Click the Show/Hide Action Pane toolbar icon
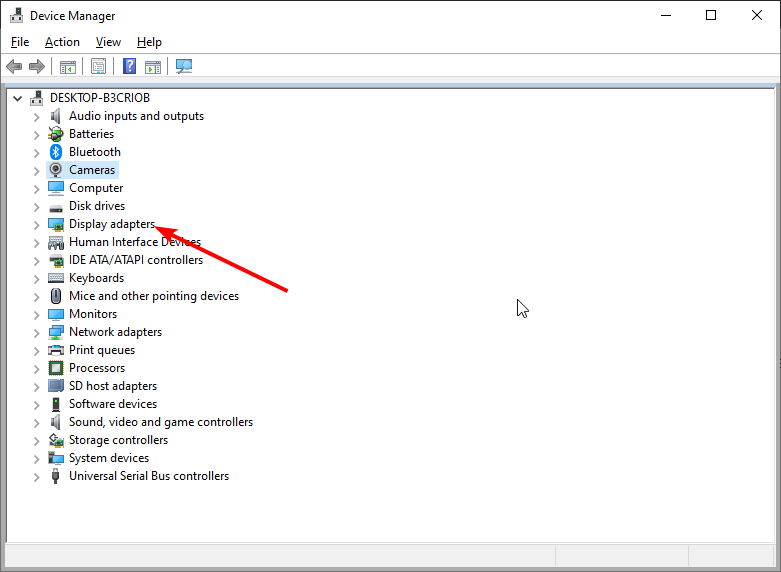The width and height of the screenshot is (781, 572). (x=153, y=66)
